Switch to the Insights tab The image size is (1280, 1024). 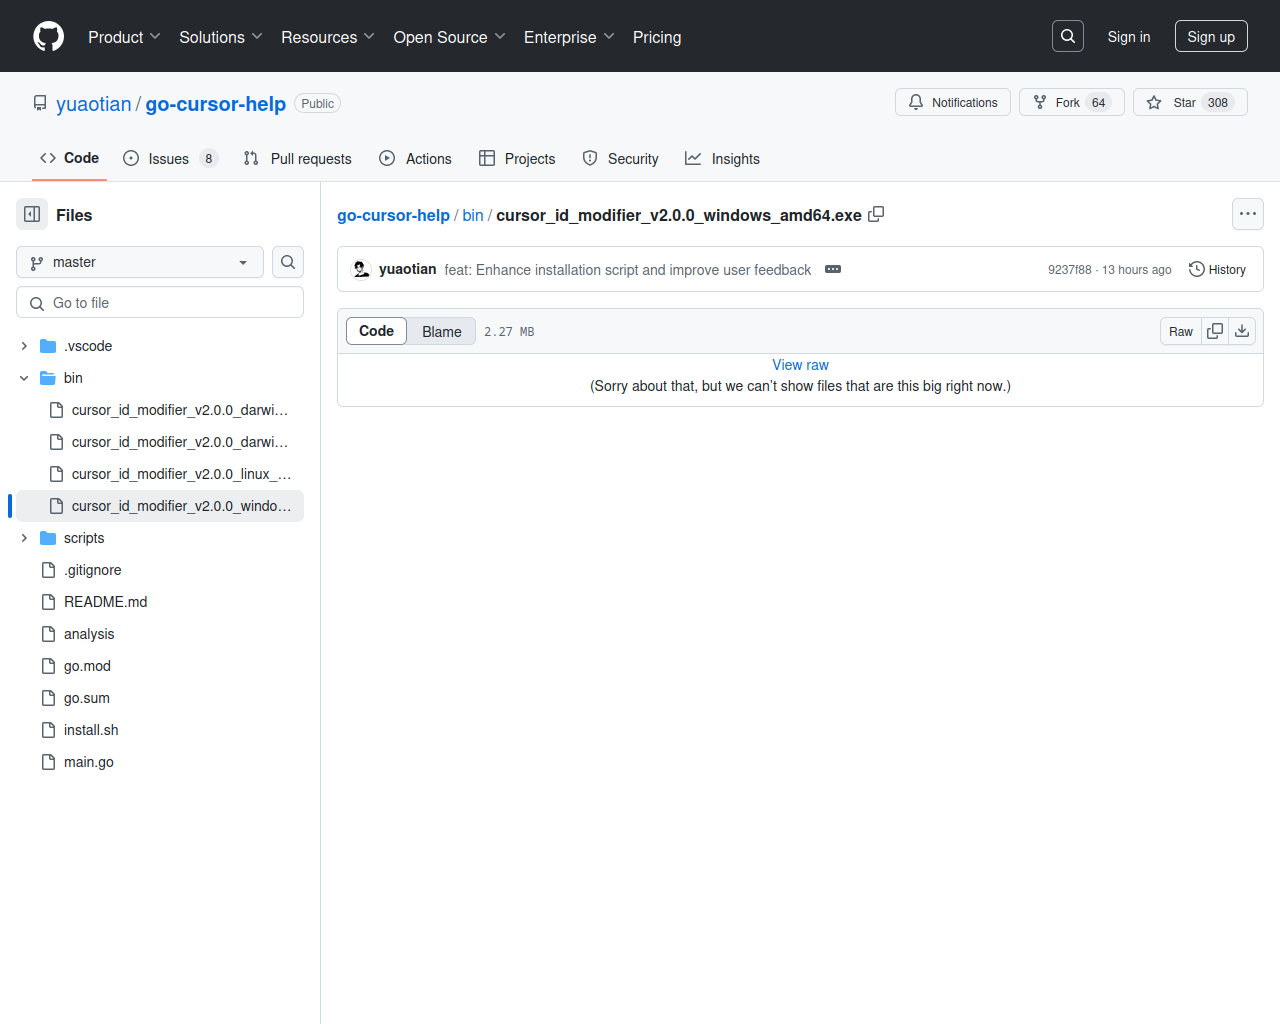tap(722, 158)
